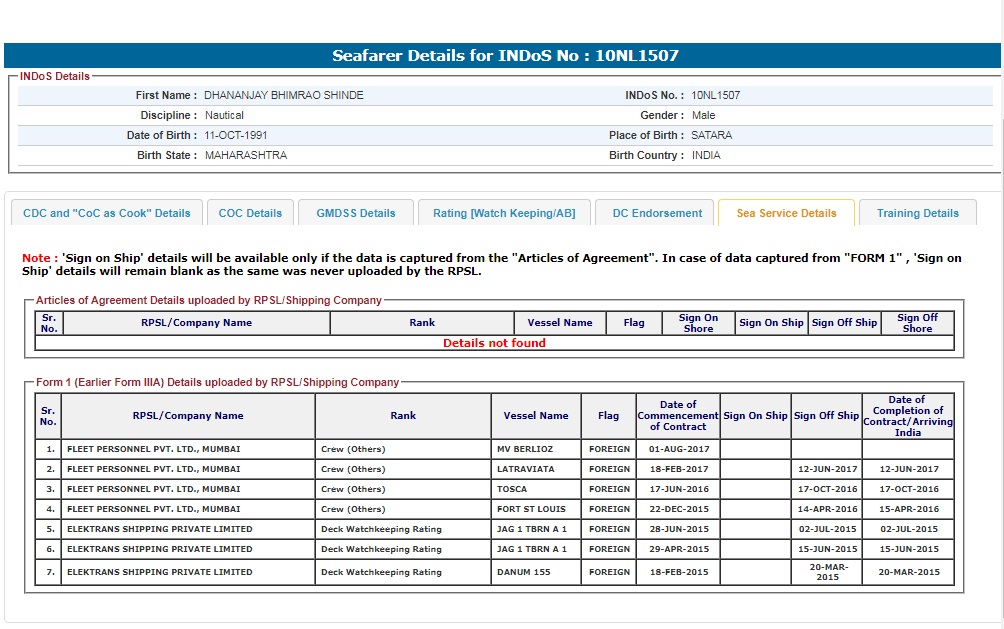Screen dimensions: 1004x629
Task: Select the DANUM 155 vessel cell
Action: coord(524,572)
